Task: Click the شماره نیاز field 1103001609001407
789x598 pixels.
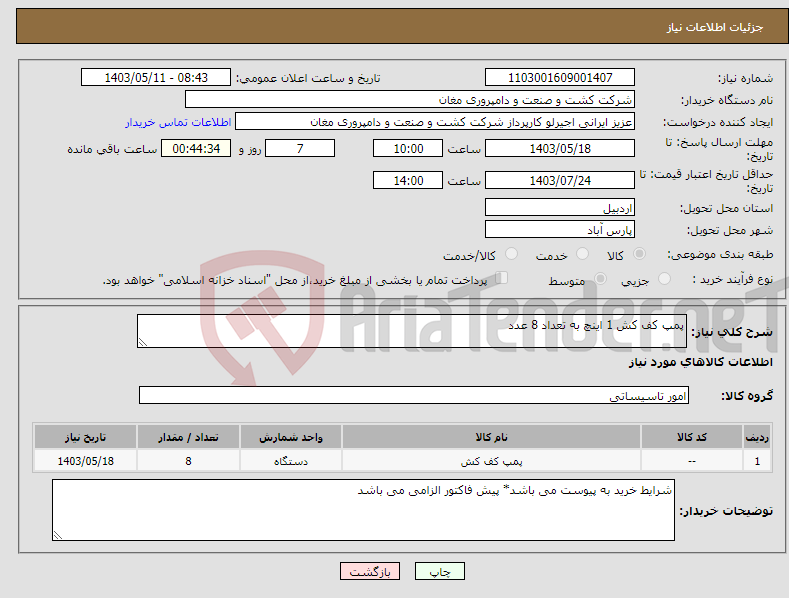Action: (x=560, y=78)
